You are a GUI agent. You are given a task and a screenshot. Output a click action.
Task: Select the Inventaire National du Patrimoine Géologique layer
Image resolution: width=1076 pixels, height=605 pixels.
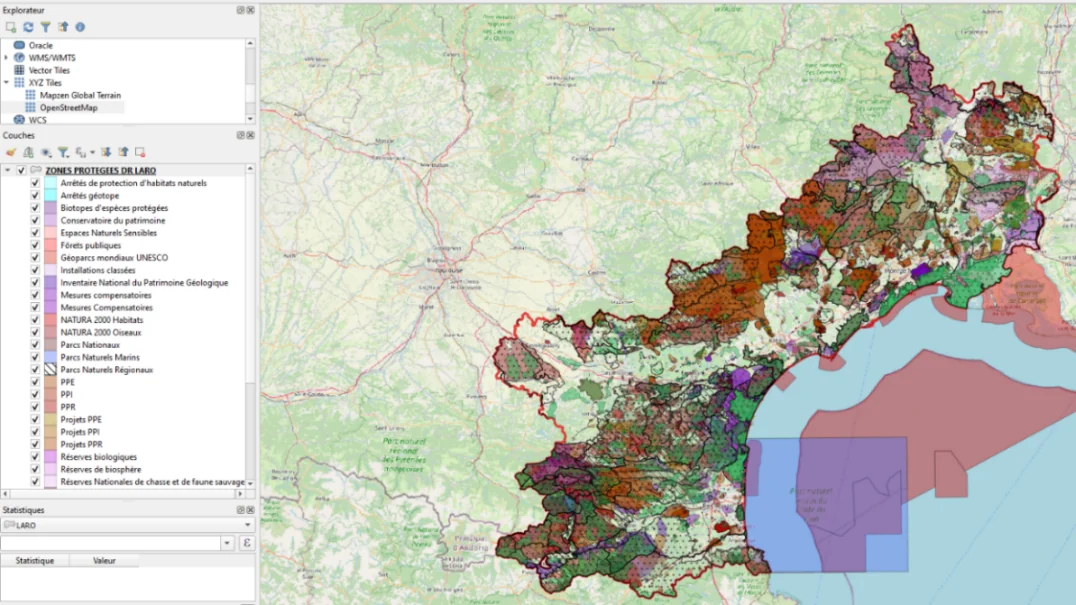coord(144,283)
